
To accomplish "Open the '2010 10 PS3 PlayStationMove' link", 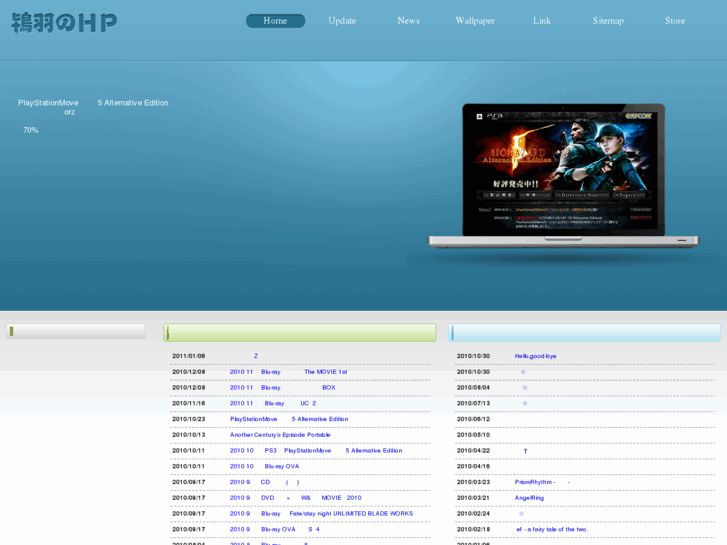I will (316, 450).
